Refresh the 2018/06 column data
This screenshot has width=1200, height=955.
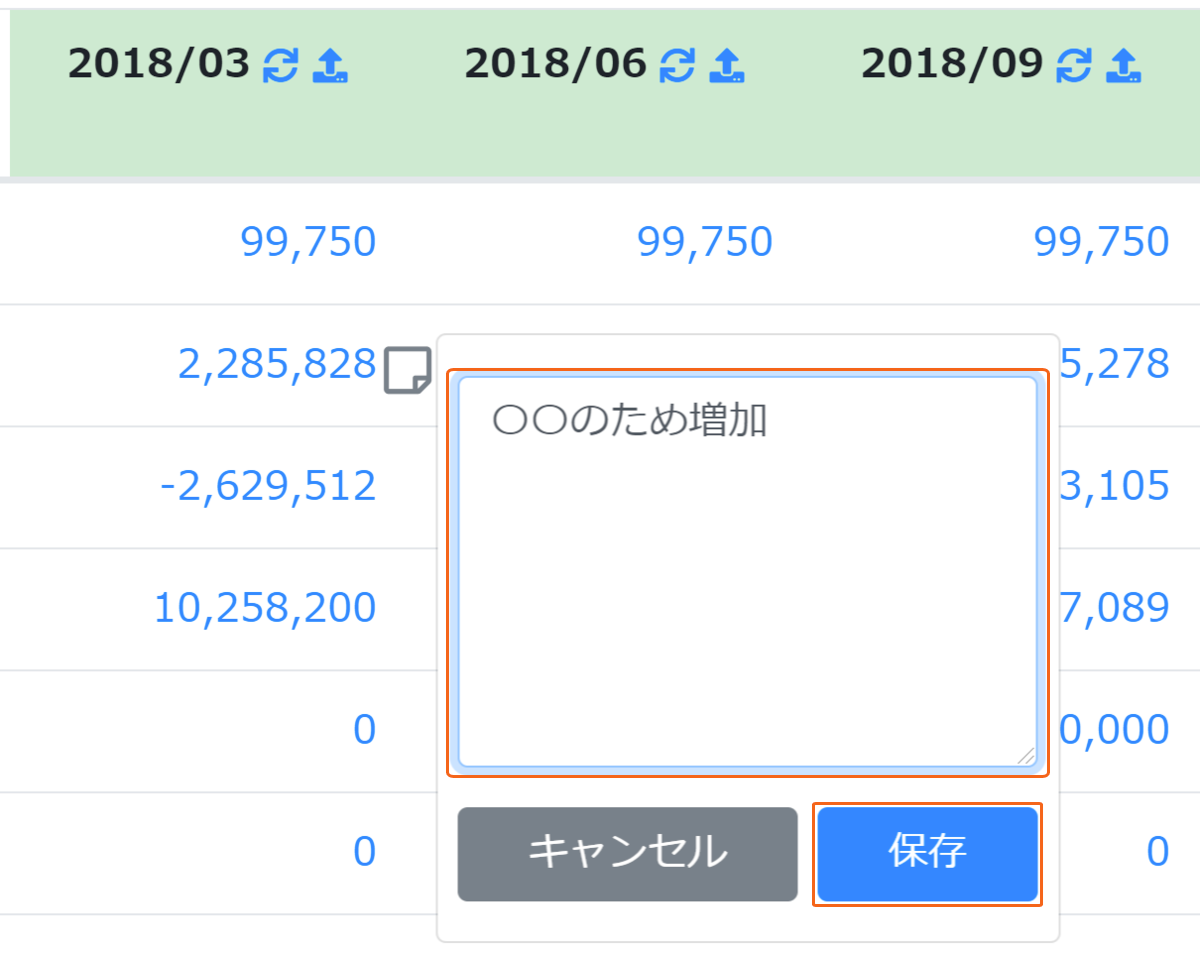point(677,66)
